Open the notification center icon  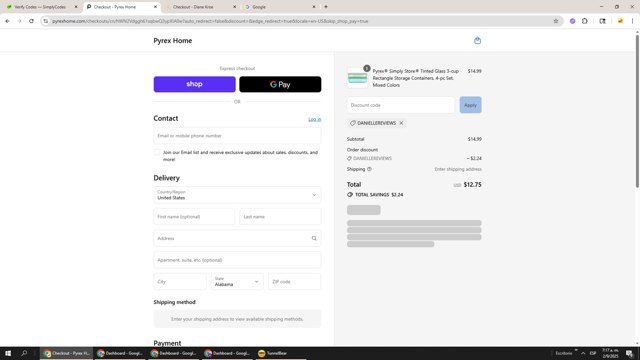[630, 353]
